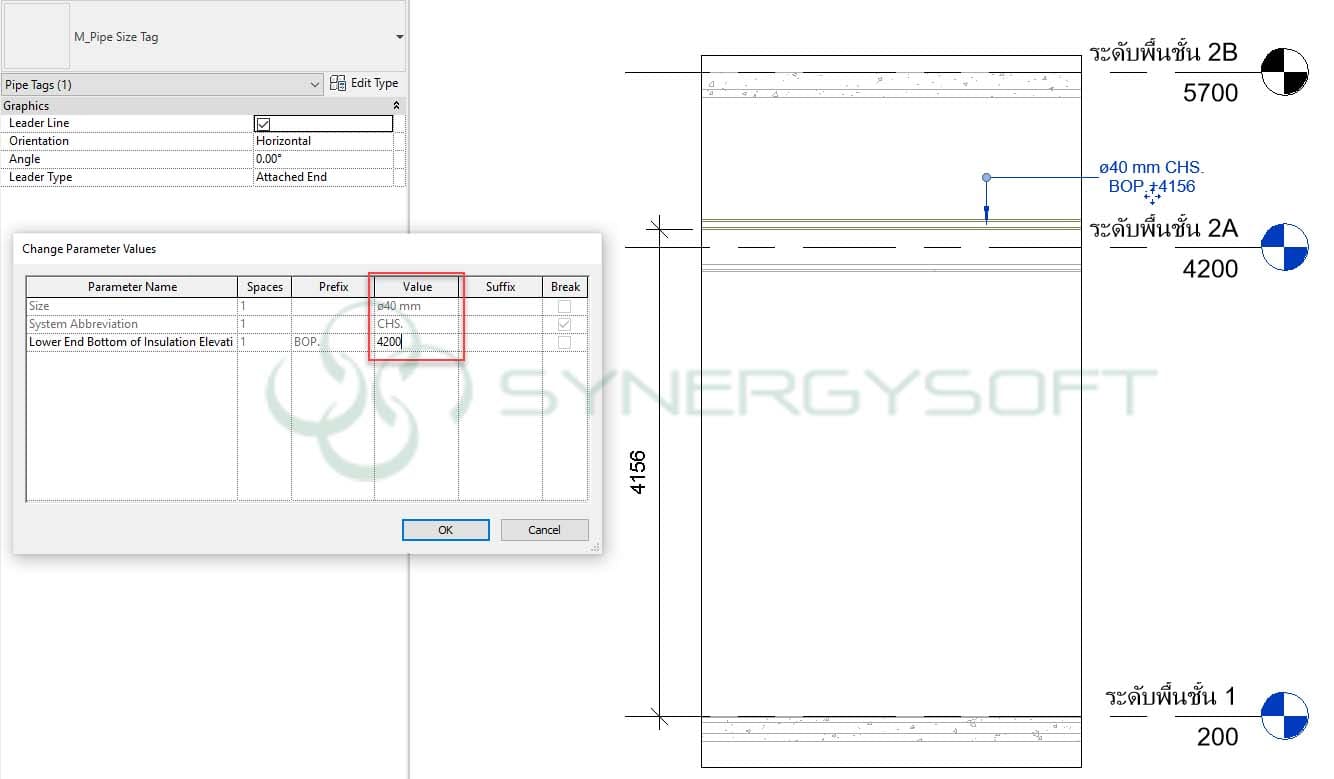1334x779 pixels.
Task: Click the blue level head symbol for level 4200
Action: click(x=1284, y=247)
